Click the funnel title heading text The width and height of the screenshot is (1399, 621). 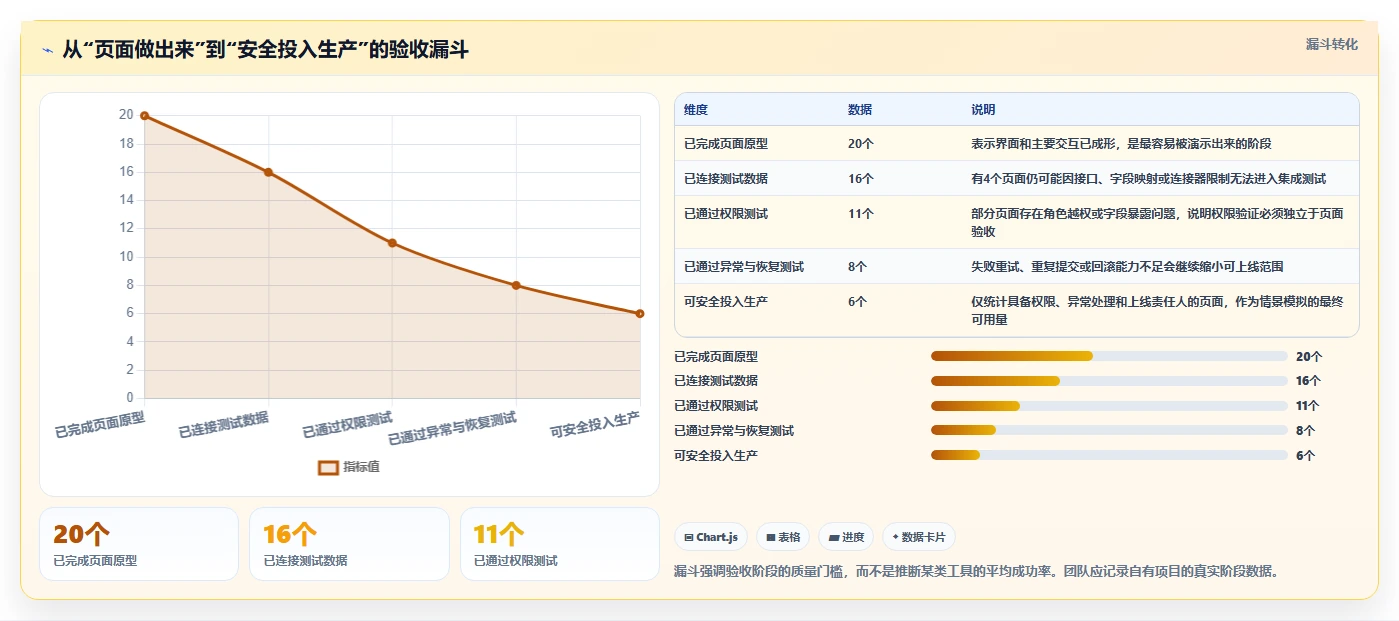coord(265,50)
